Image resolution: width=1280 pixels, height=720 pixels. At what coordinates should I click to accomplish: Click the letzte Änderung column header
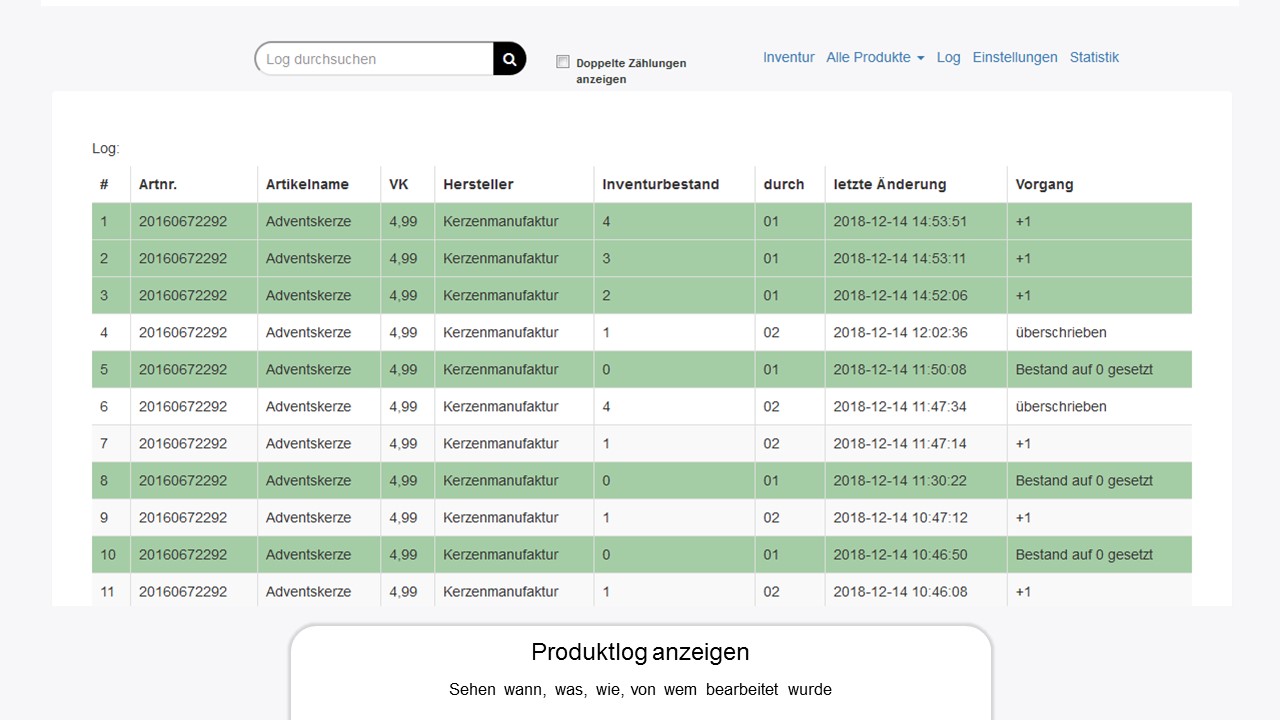click(x=889, y=185)
